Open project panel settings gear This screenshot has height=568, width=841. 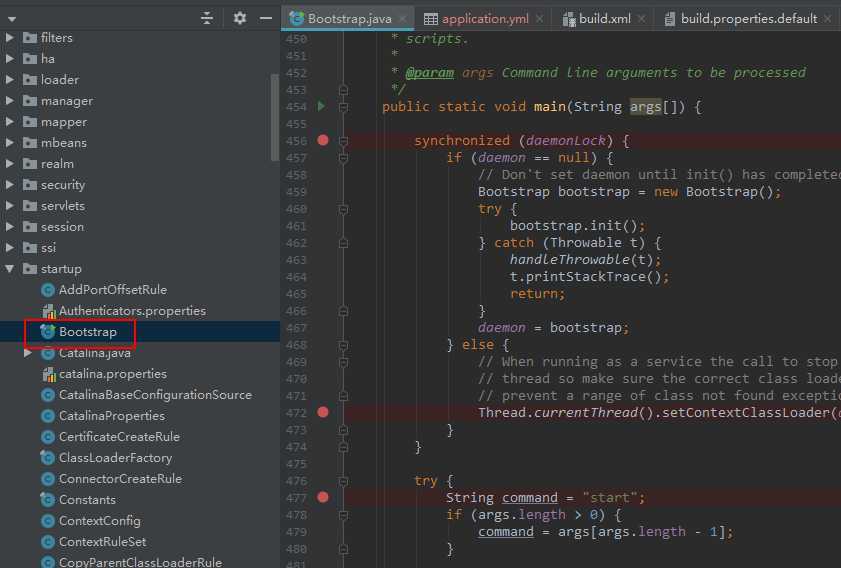click(x=240, y=18)
